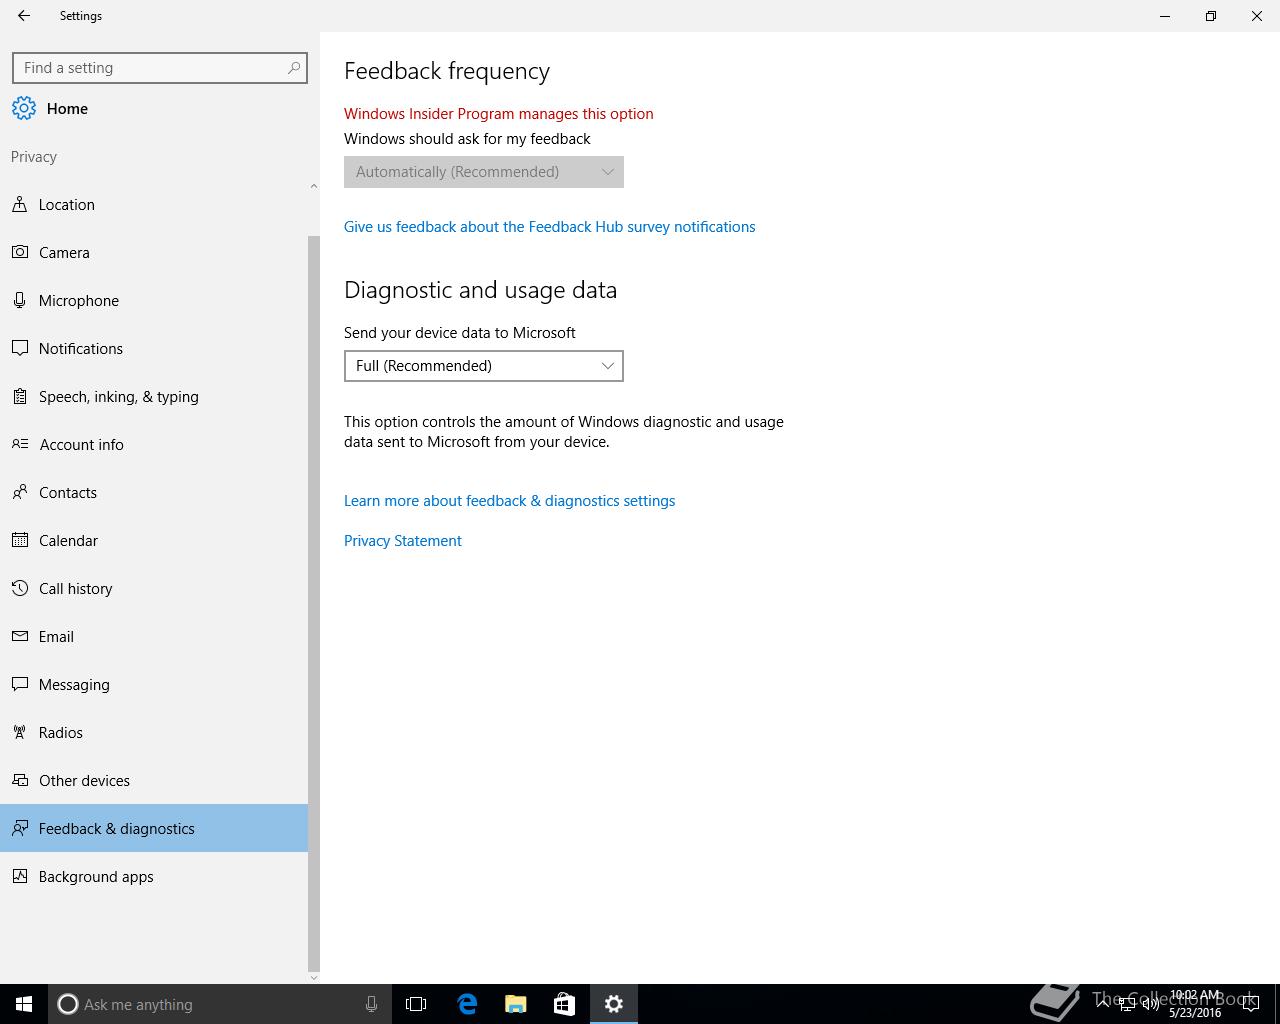Show hidden system tray icons chevron
The image size is (1280, 1024).
click(x=1102, y=1004)
